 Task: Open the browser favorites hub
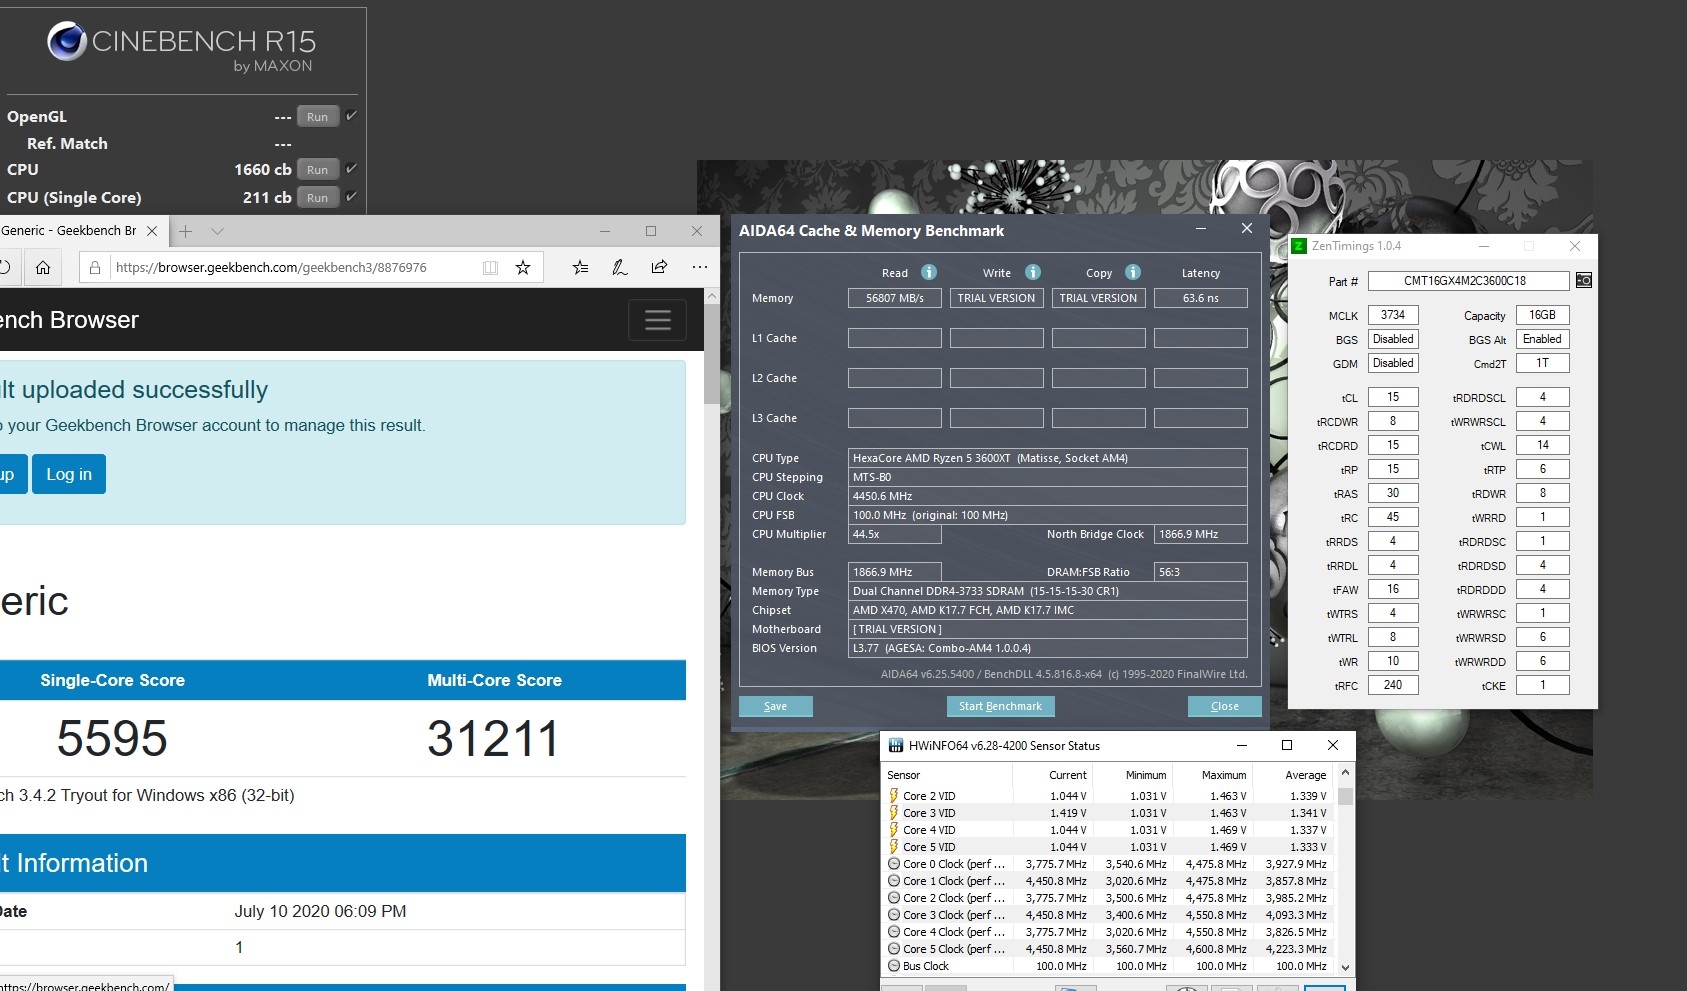tap(581, 267)
